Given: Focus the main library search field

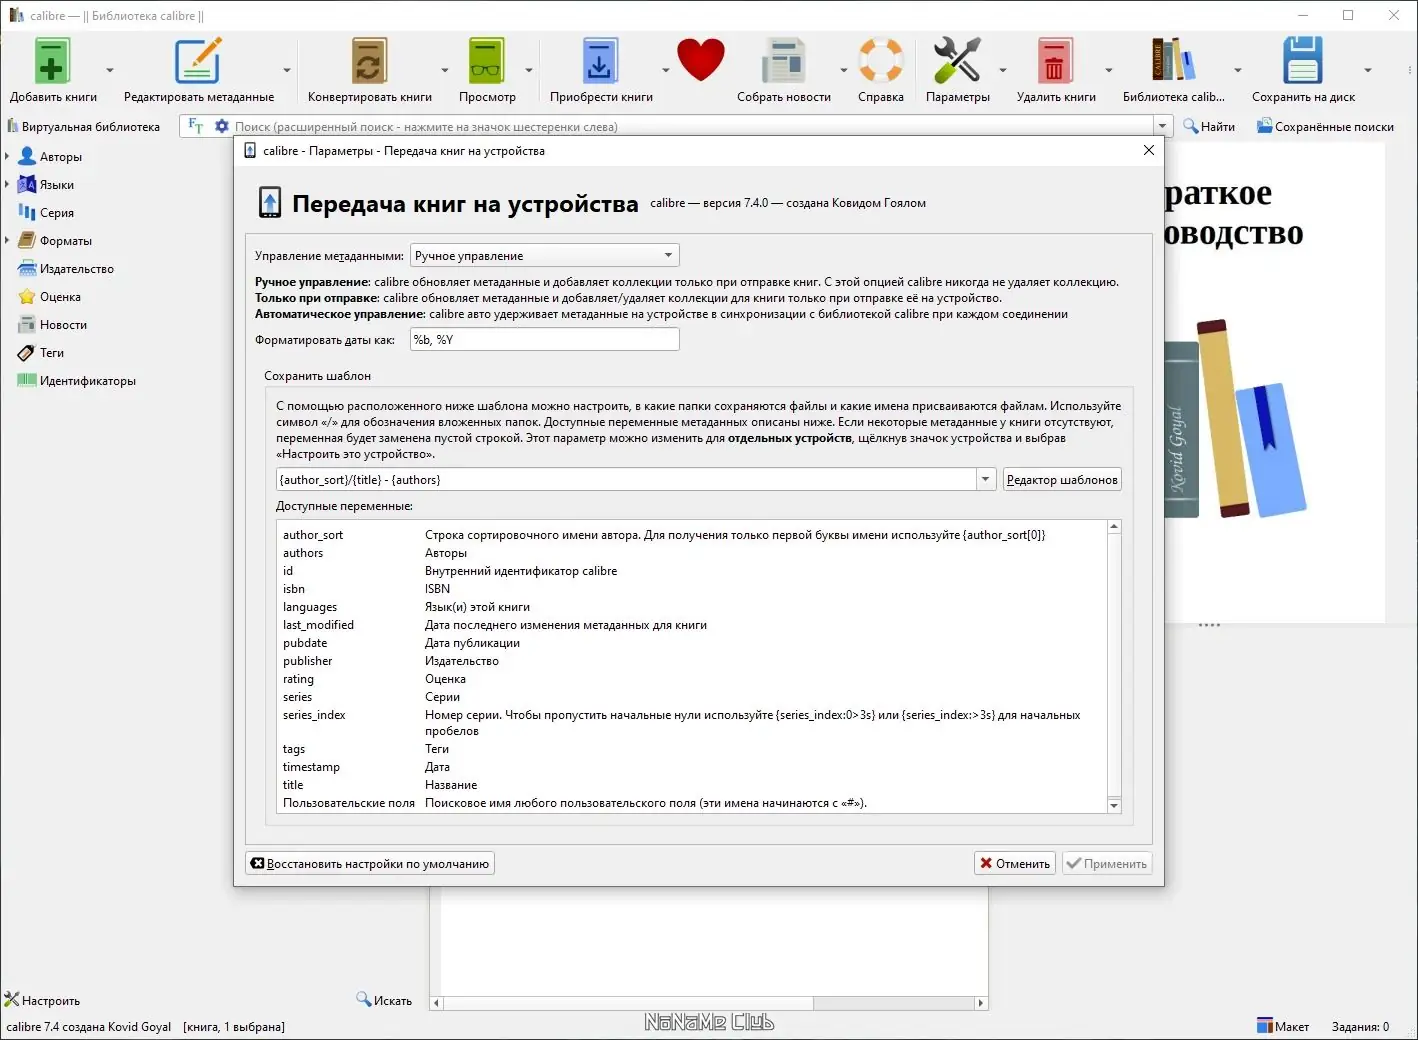Looking at the screenshot, I should point(692,127).
